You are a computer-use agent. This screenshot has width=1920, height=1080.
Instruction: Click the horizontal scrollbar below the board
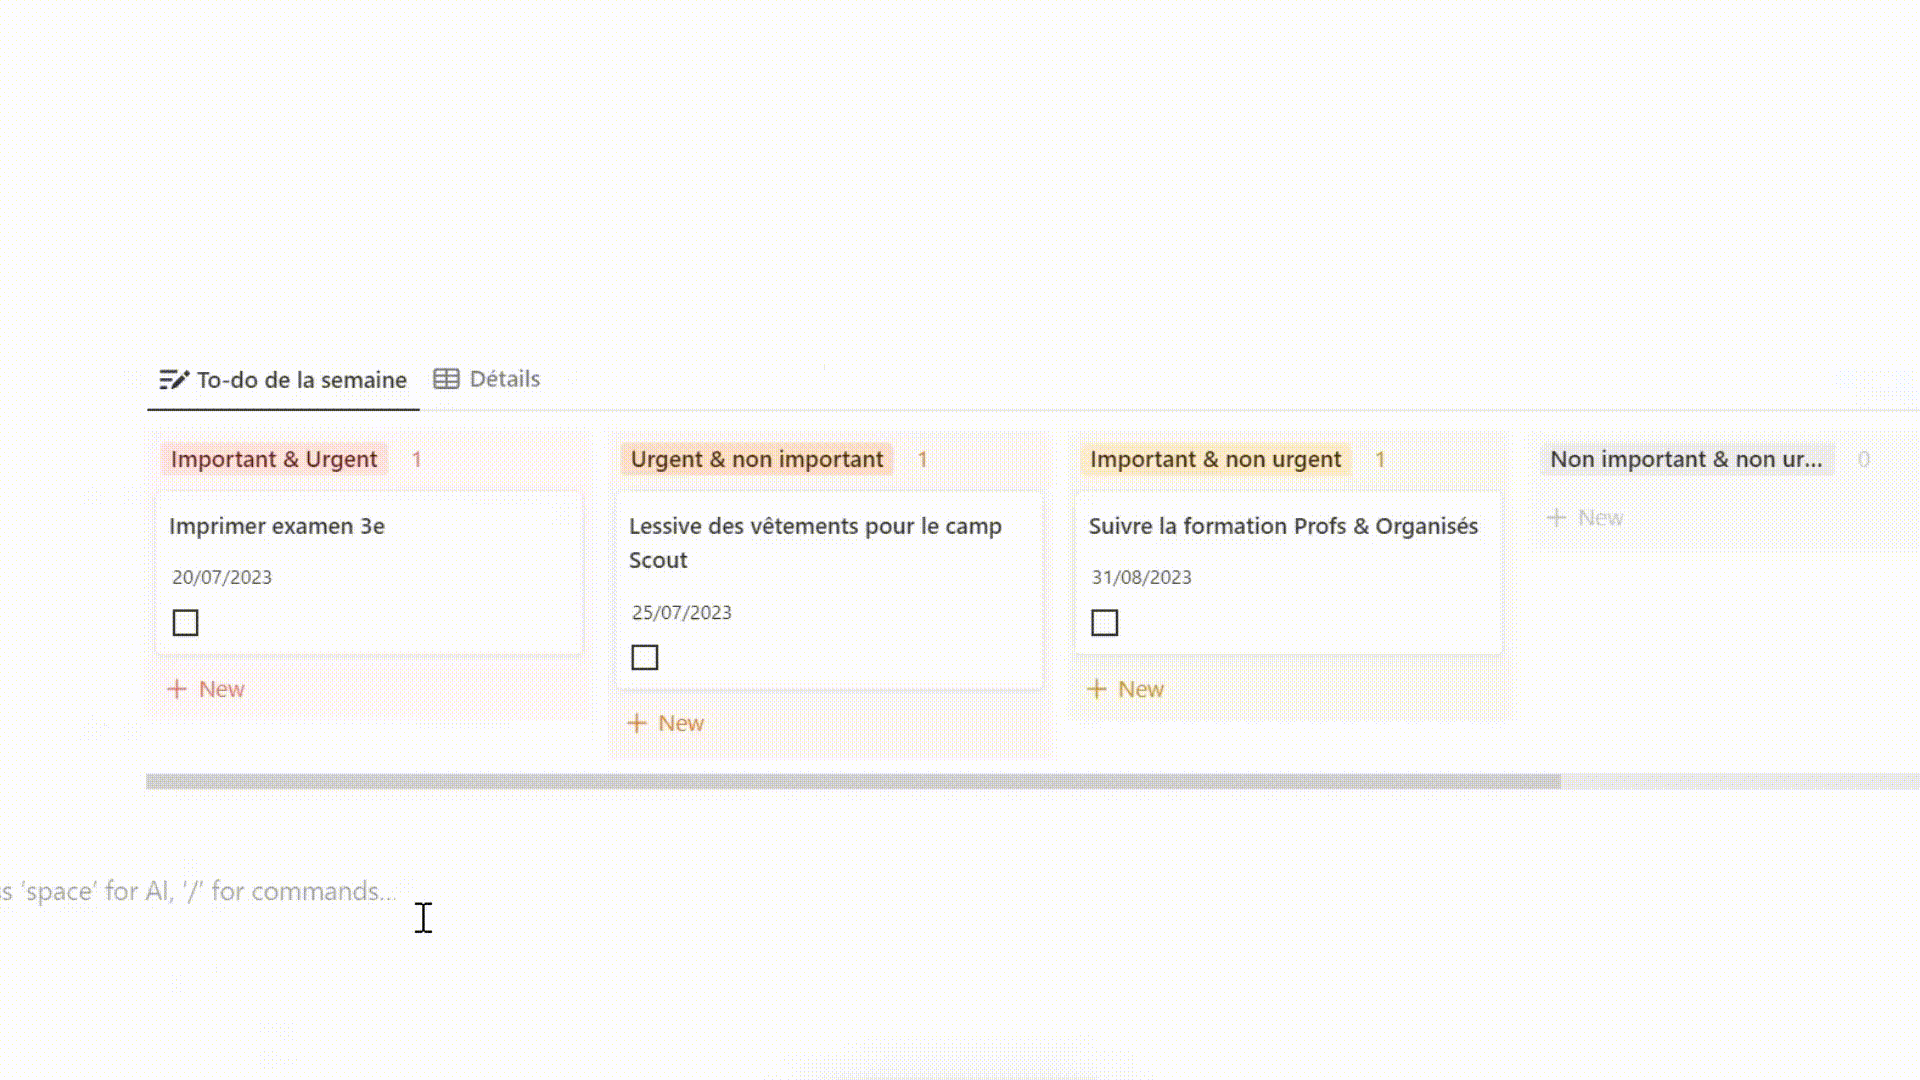point(853,781)
